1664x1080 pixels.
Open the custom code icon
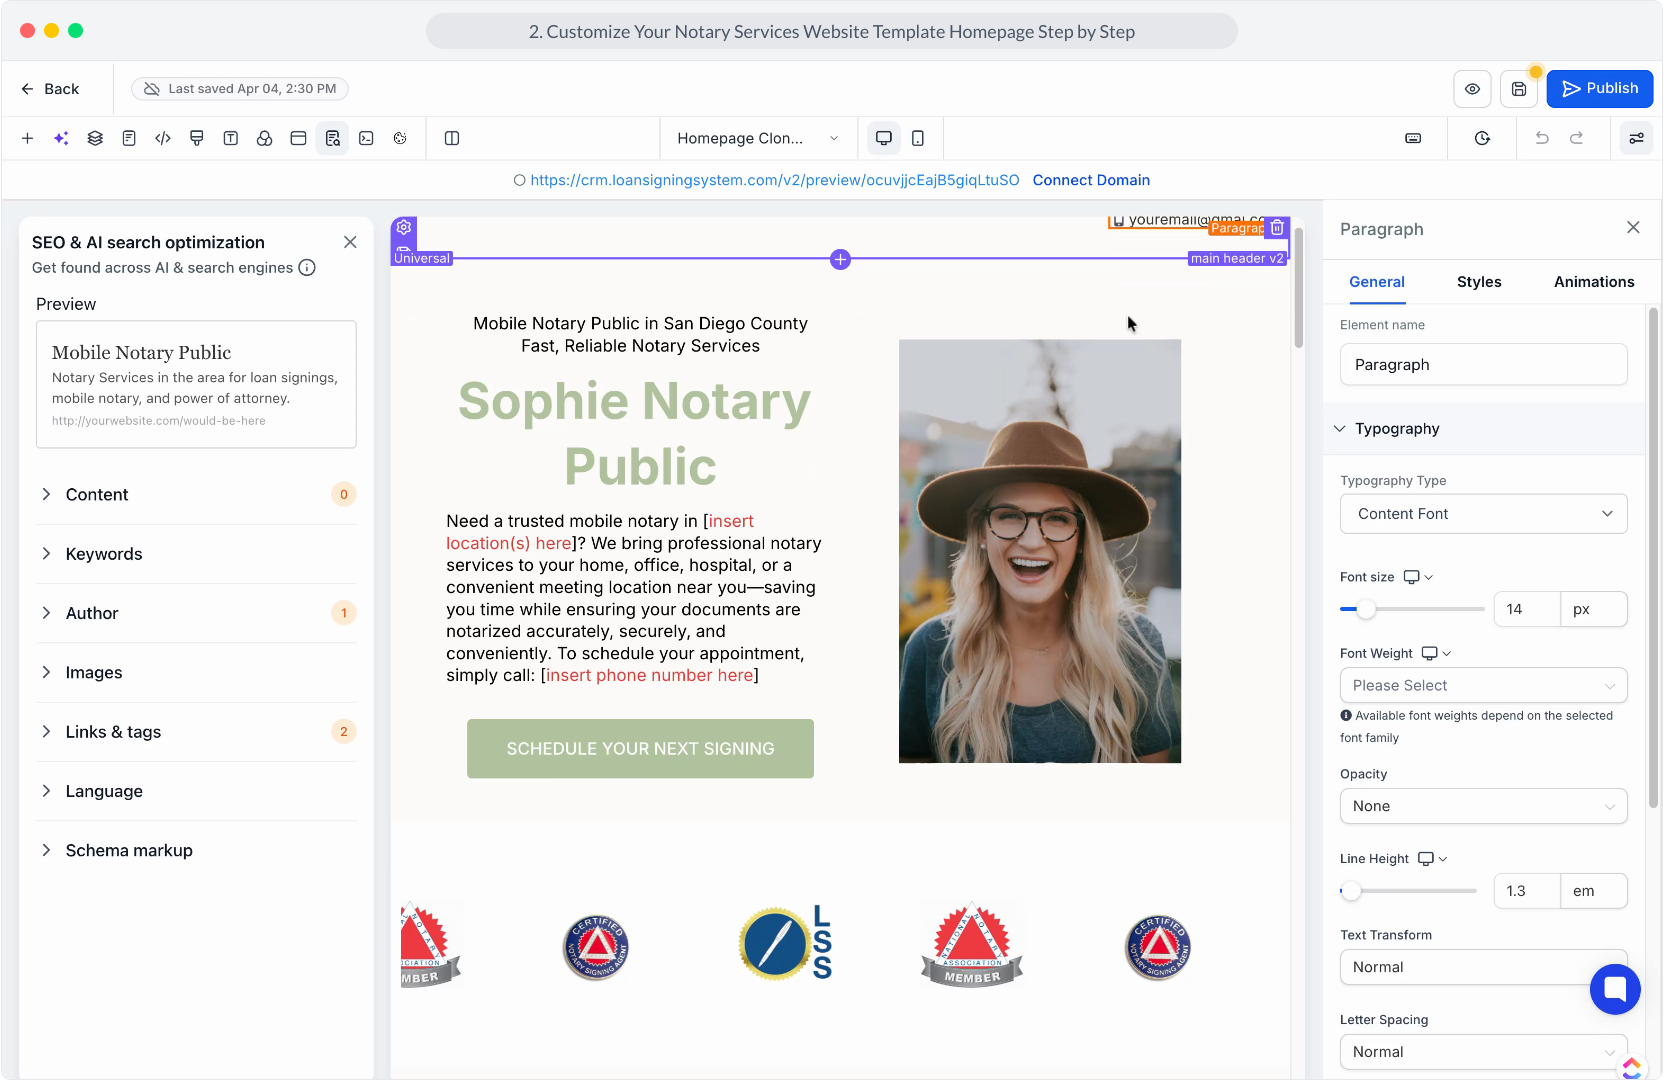163,138
